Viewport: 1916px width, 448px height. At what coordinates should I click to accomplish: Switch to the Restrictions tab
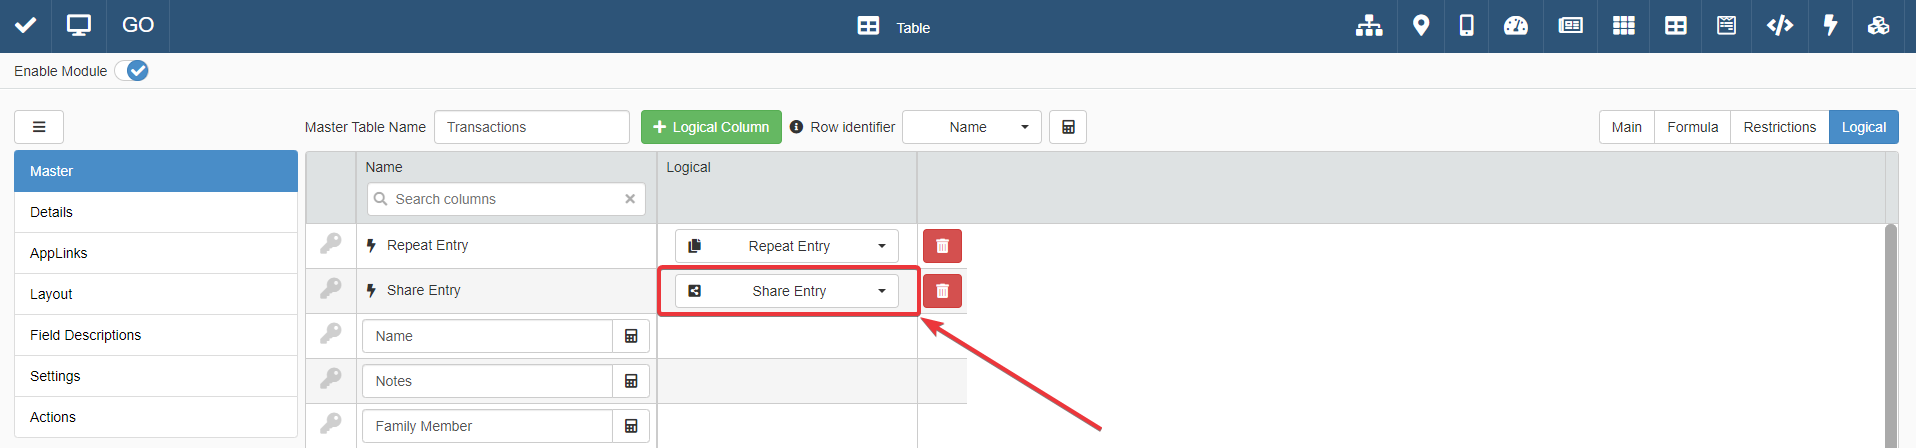pos(1779,127)
